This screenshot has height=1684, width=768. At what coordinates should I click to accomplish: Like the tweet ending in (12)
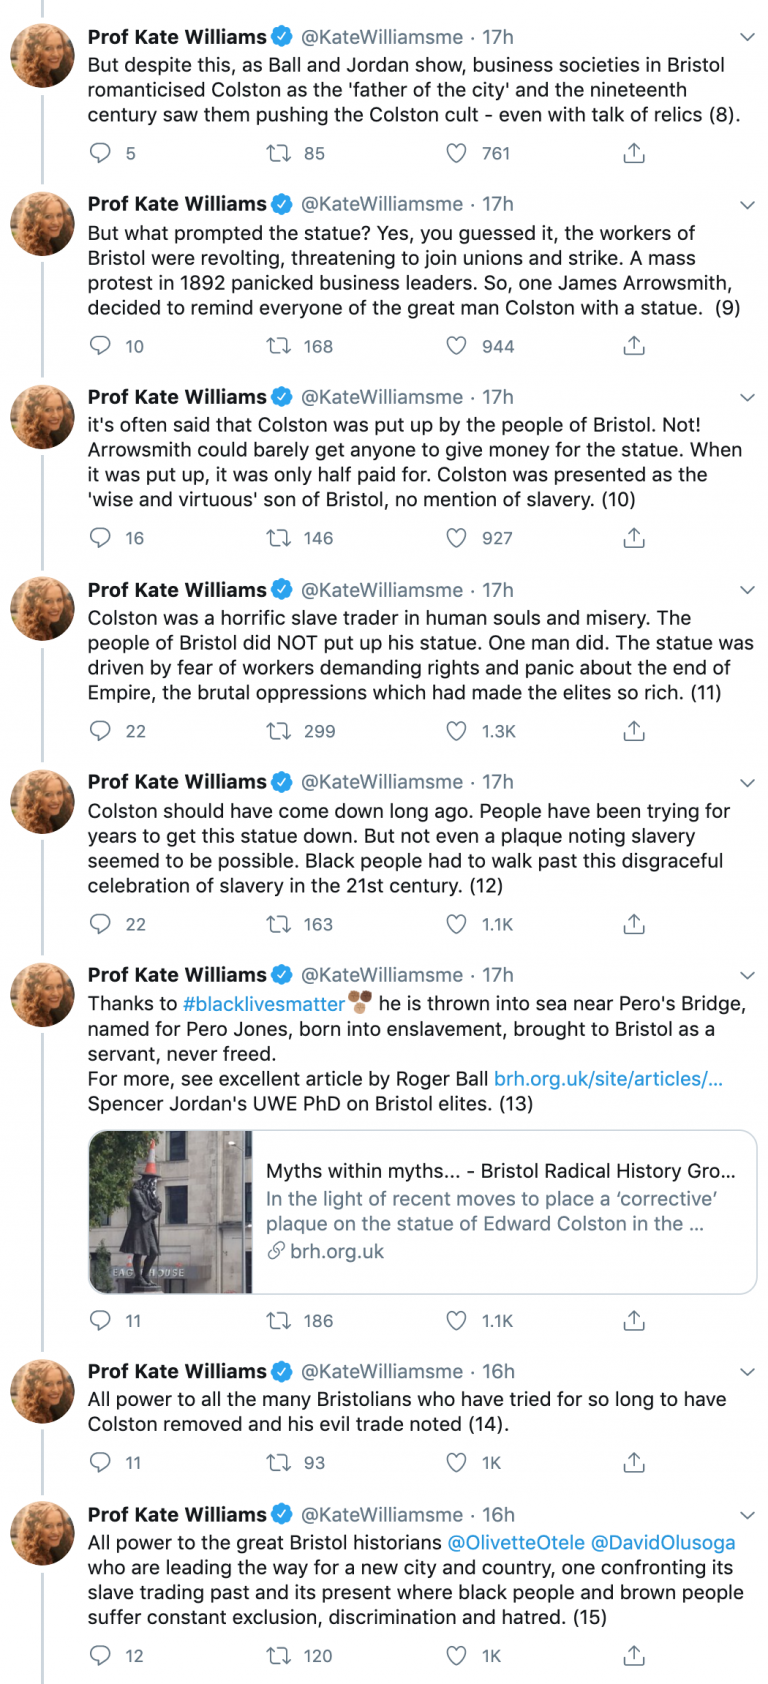coord(456,924)
